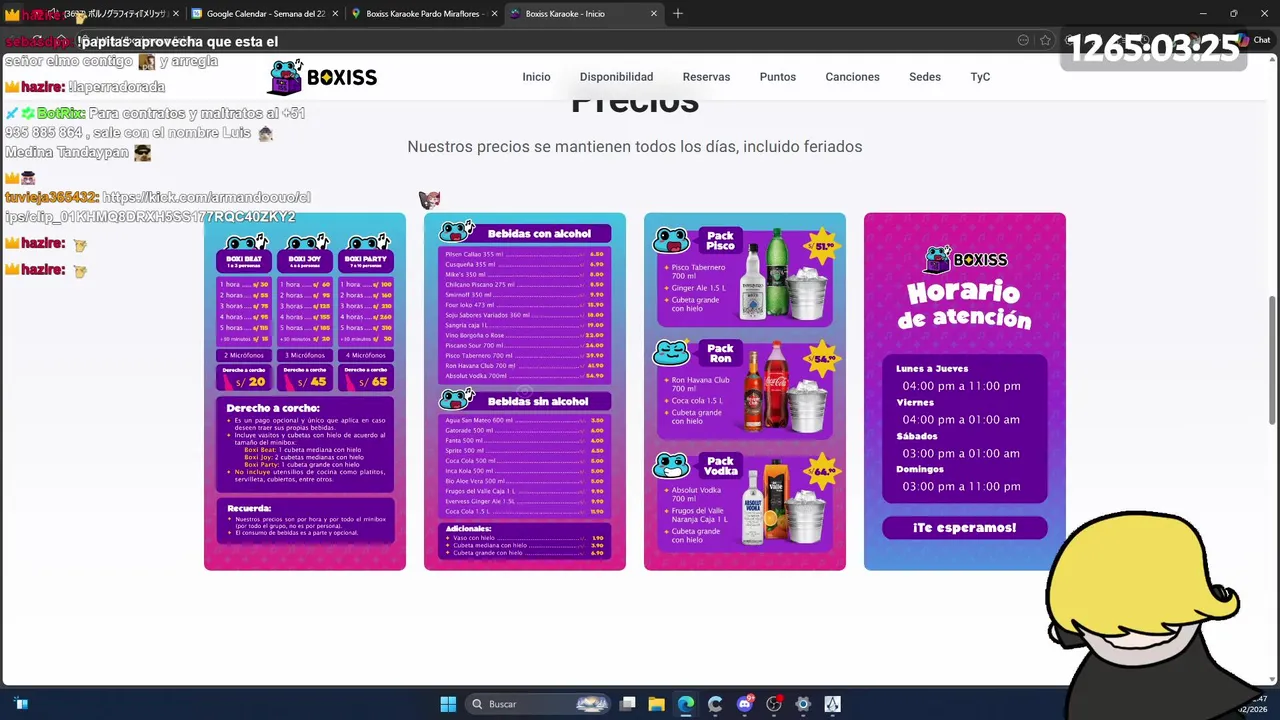The image size is (1280, 720).
Task: Click the Boxiss logo in the header
Action: (x=322, y=77)
